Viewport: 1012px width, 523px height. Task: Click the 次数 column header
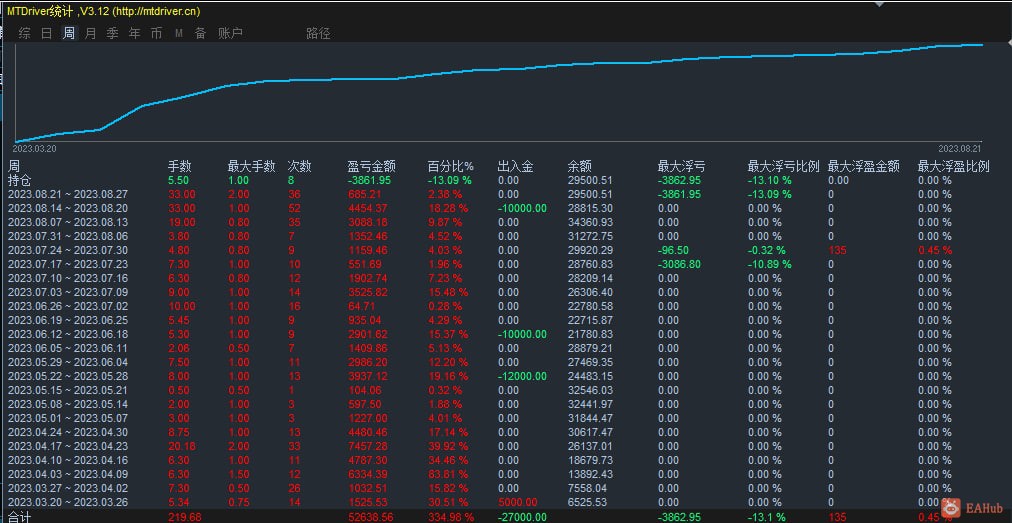(299, 167)
